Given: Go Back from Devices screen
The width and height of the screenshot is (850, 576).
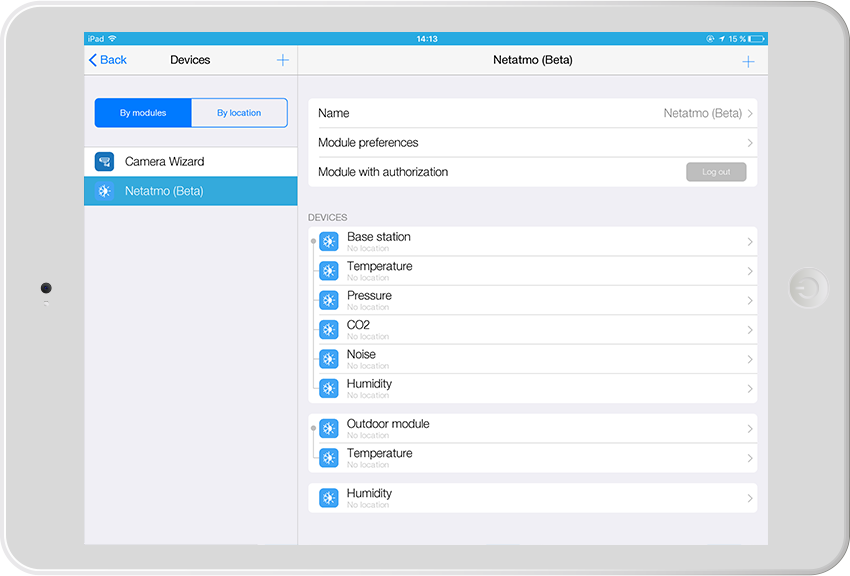Looking at the screenshot, I should (108, 60).
